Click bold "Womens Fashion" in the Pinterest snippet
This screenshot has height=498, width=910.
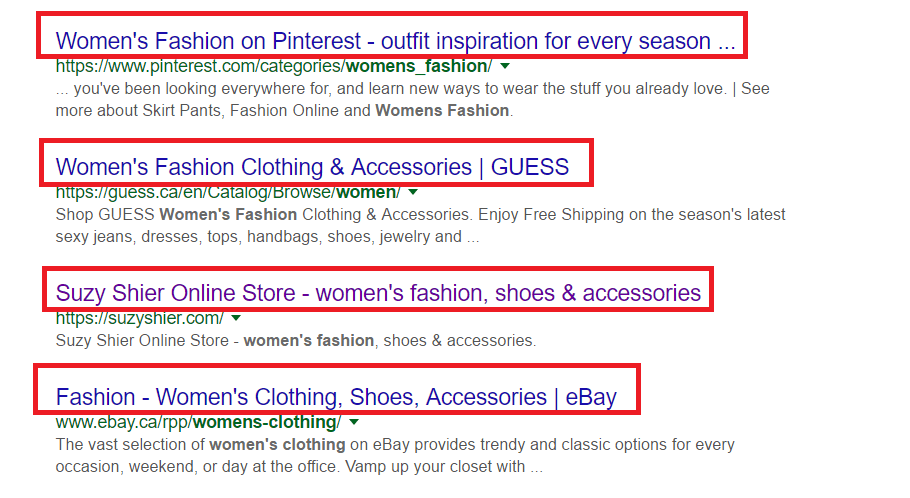click(x=441, y=110)
